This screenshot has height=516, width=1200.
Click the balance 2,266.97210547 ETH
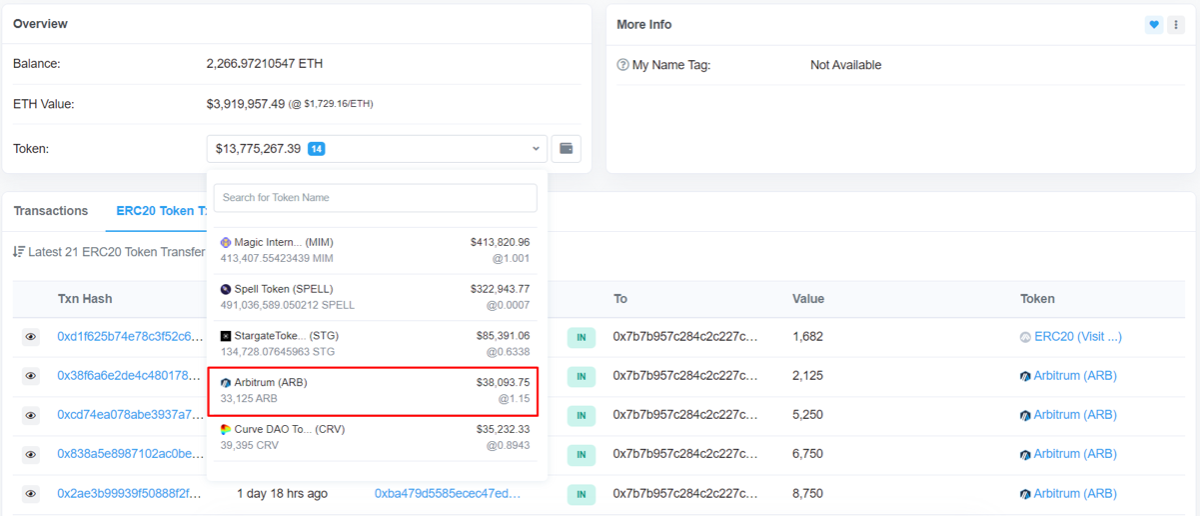265,64
